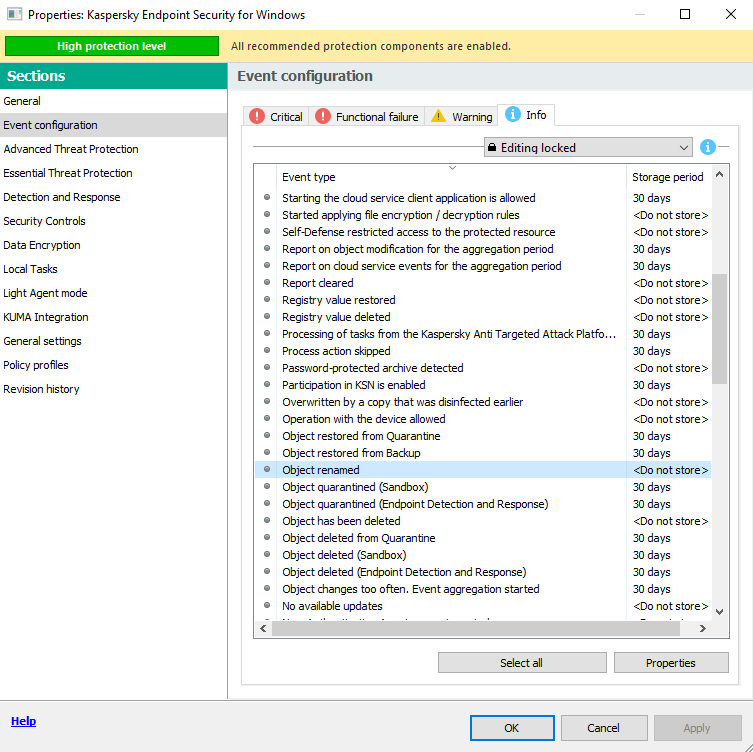
Task: Click the lock icon in Editing locked dropdown
Action: 492,147
